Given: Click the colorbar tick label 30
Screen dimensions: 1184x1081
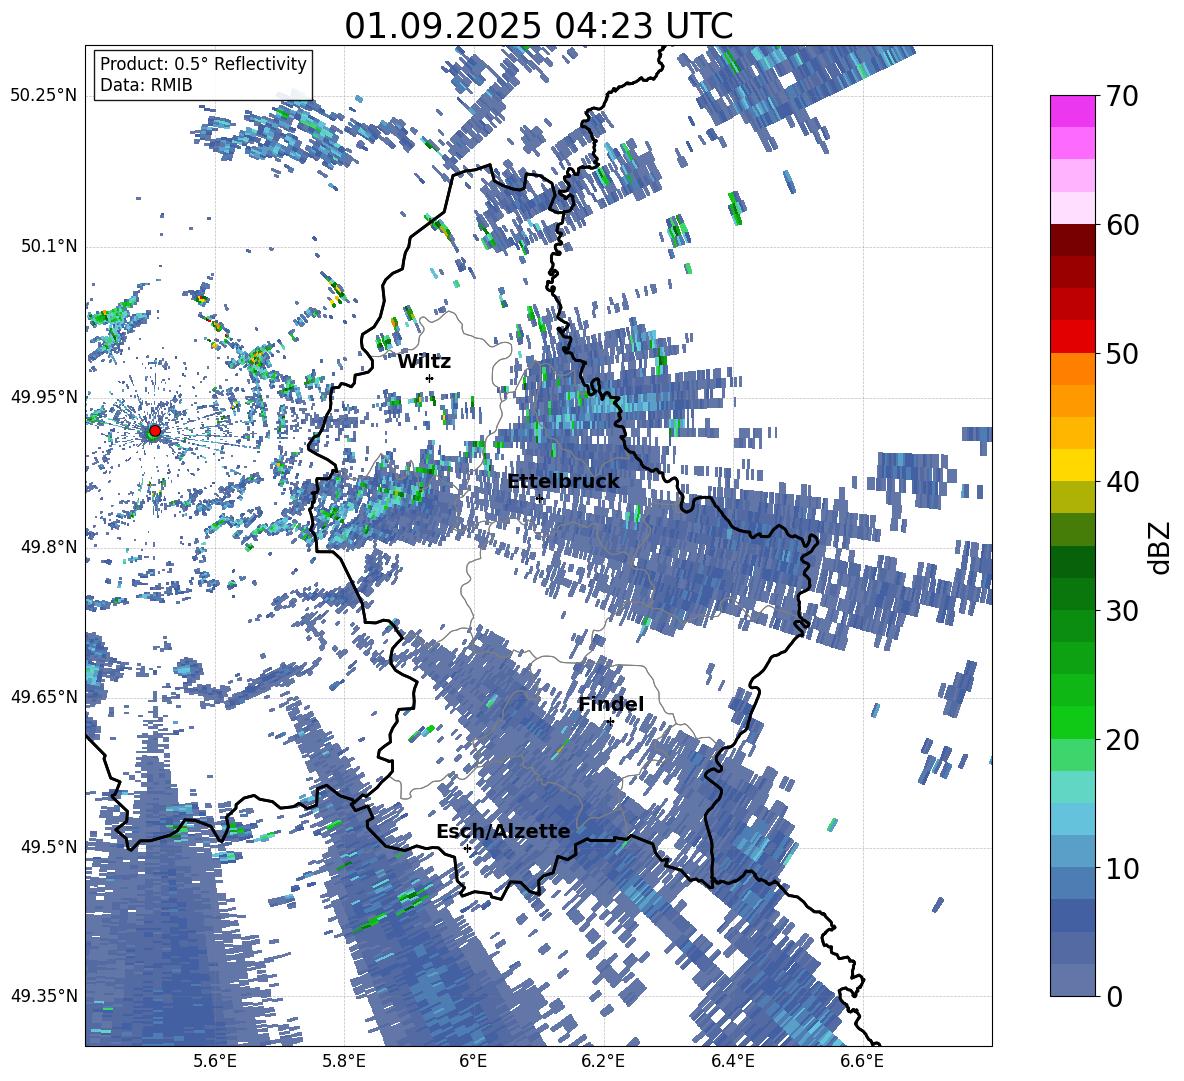Looking at the screenshot, I should [x=1121, y=611].
